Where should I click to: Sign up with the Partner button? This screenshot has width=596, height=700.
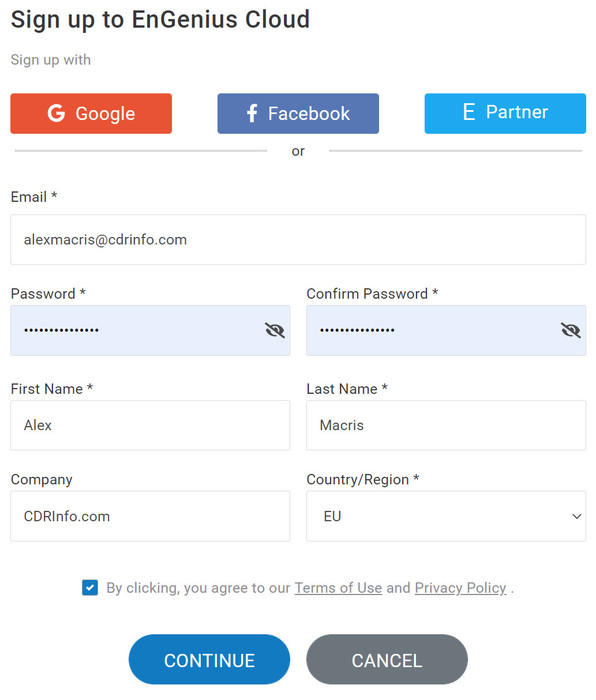coord(505,113)
